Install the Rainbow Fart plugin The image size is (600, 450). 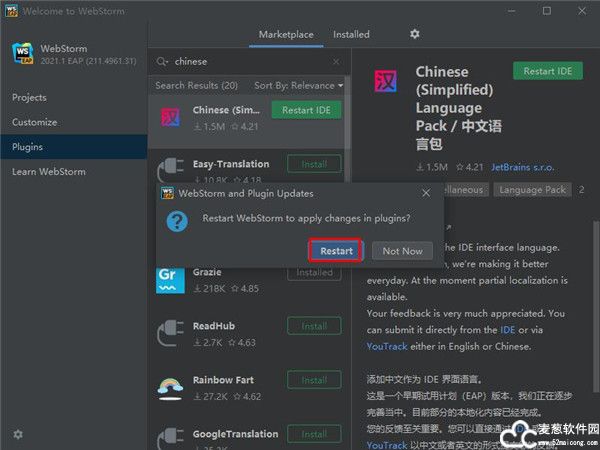tap(314, 380)
